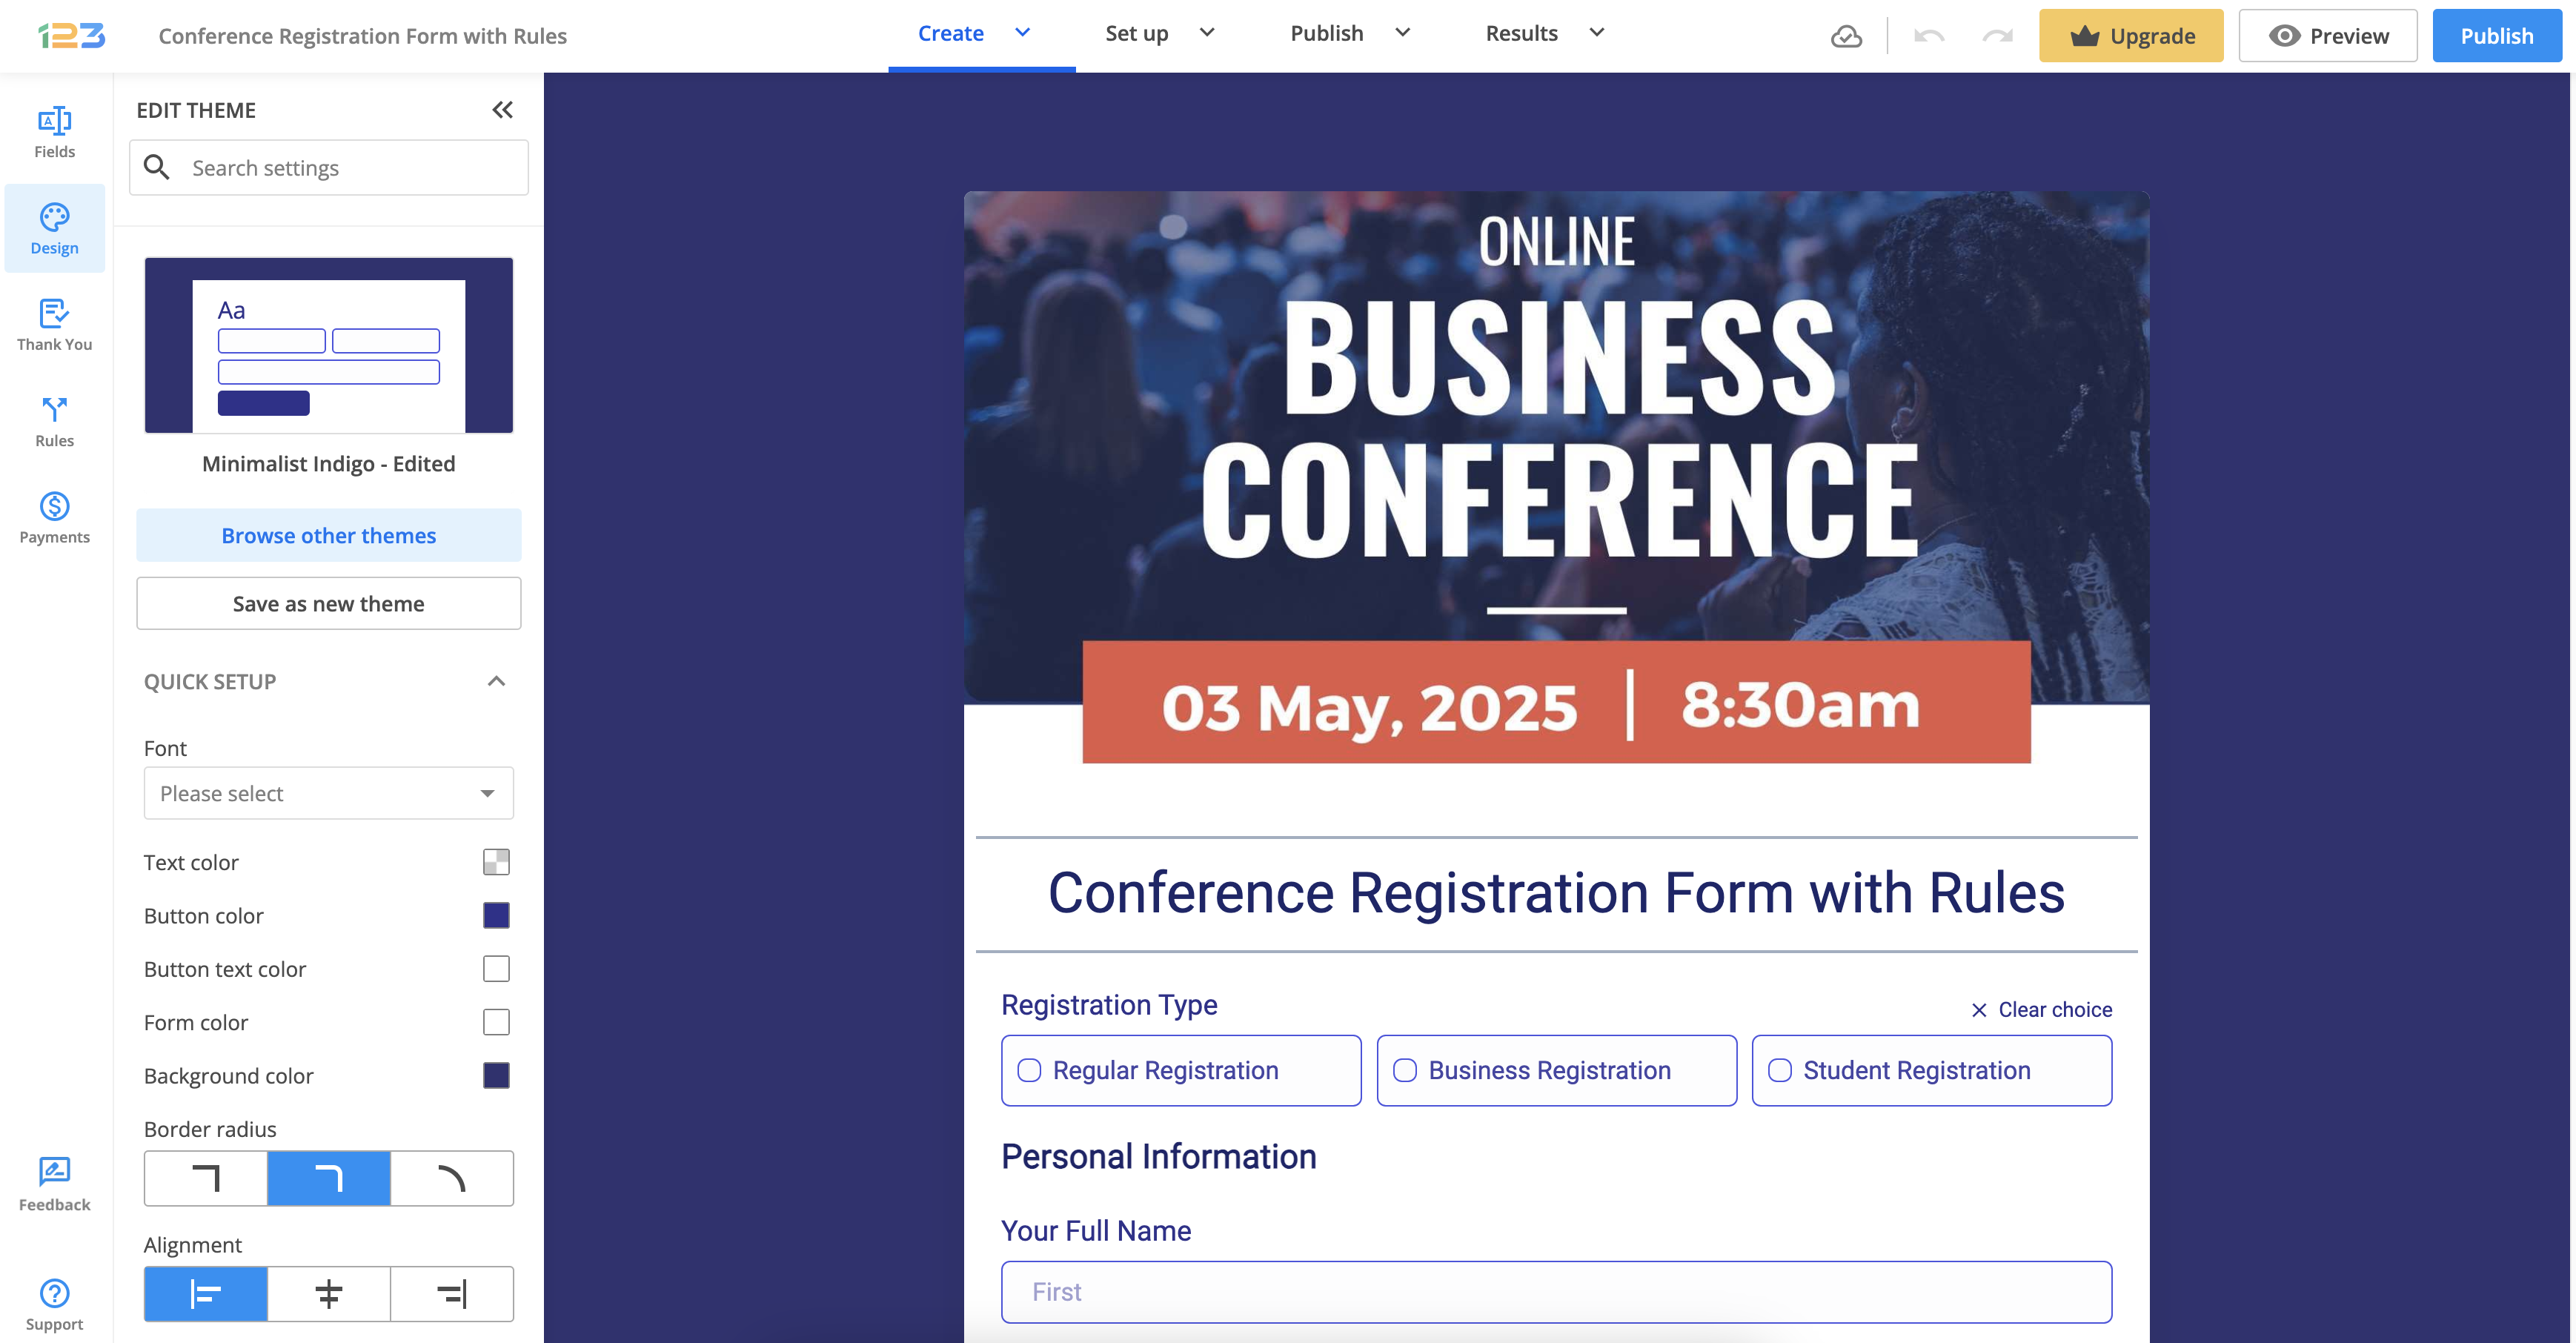The image size is (2576, 1343).
Task: Switch to the Results tab
Action: pyautogui.click(x=1521, y=33)
